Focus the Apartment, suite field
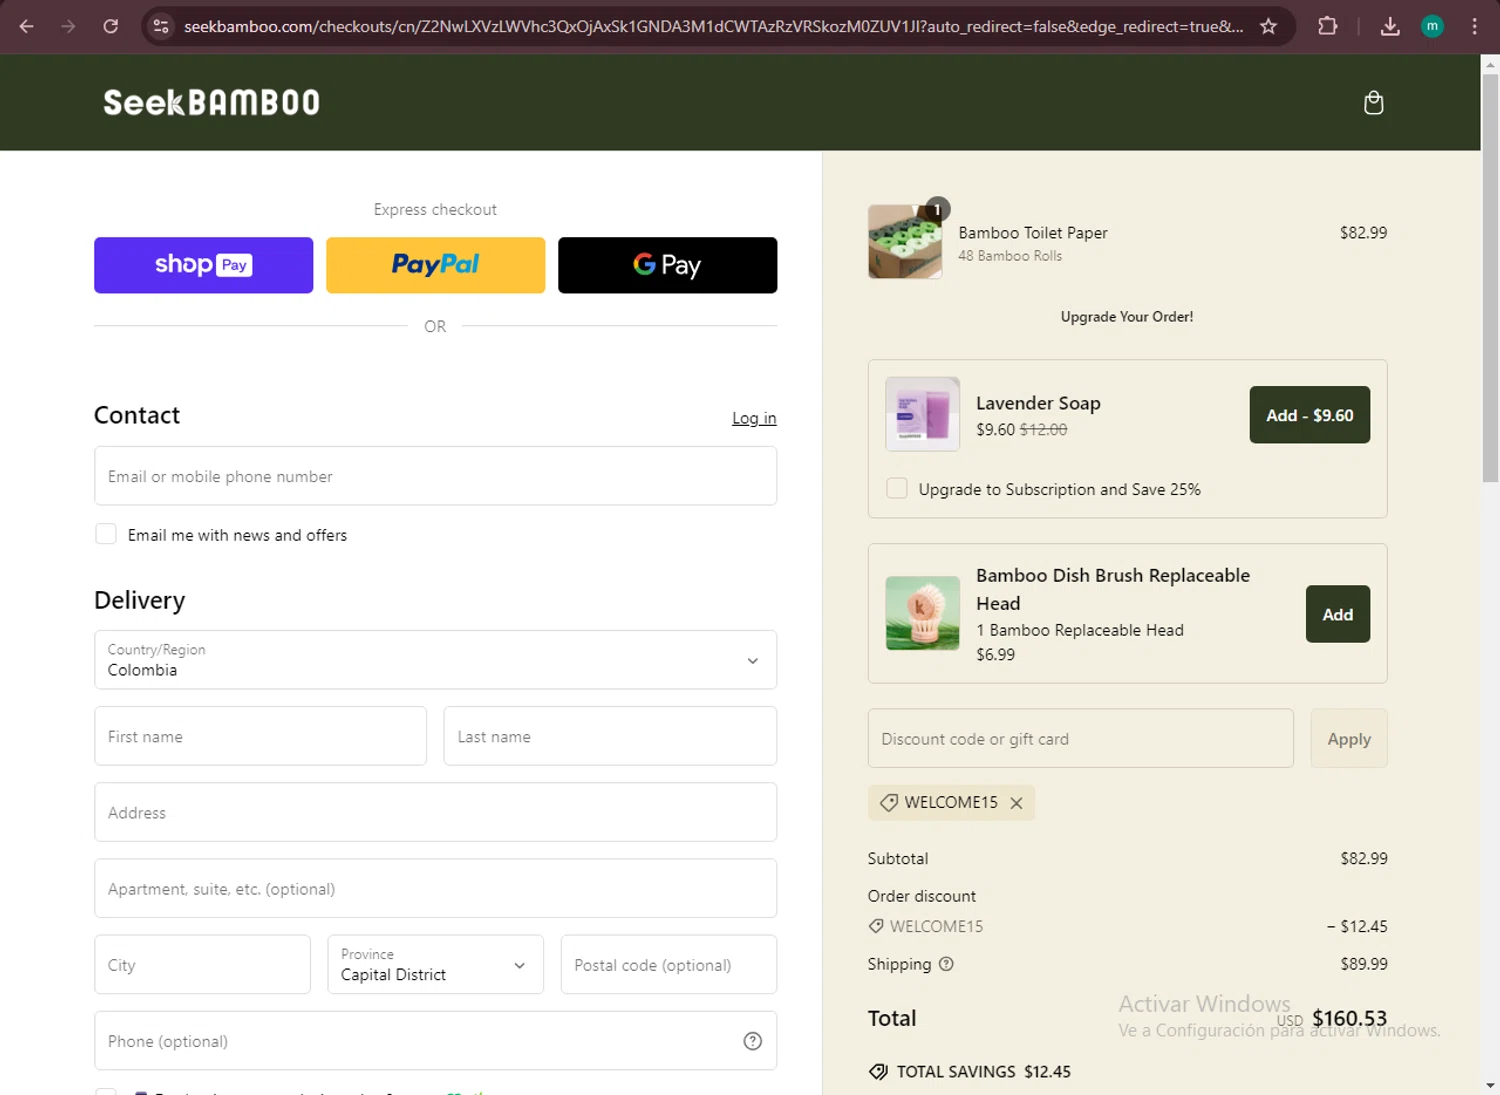Image resolution: width=1500 pixels, height=1095 pixels. click(x=435, y=888)
